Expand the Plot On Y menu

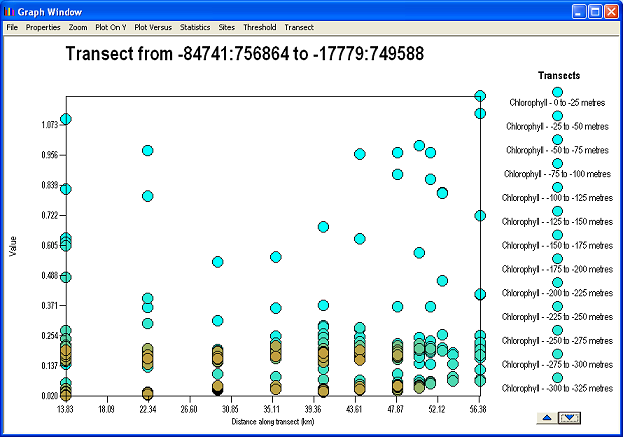click(111, 27)
